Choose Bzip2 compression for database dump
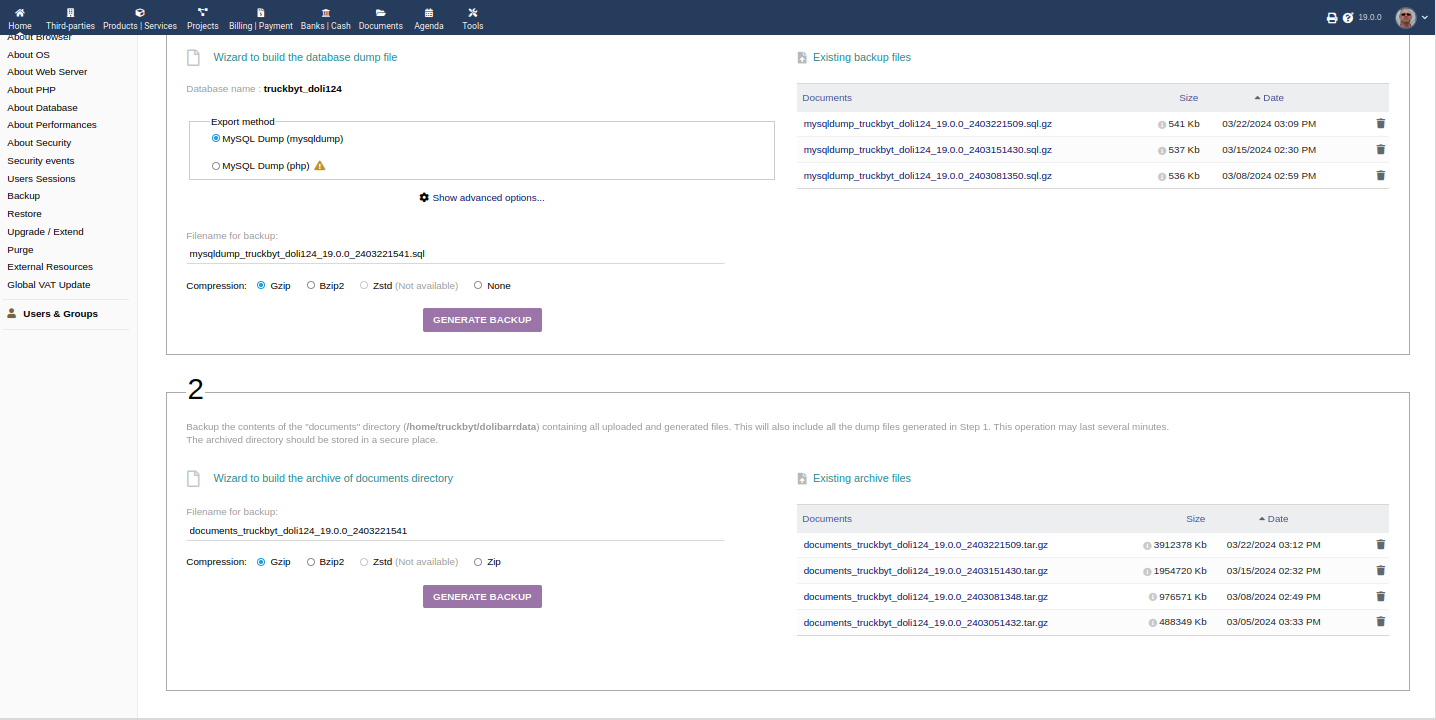The width and height of the screenshot is (1436, 720). tap(311, 286)
